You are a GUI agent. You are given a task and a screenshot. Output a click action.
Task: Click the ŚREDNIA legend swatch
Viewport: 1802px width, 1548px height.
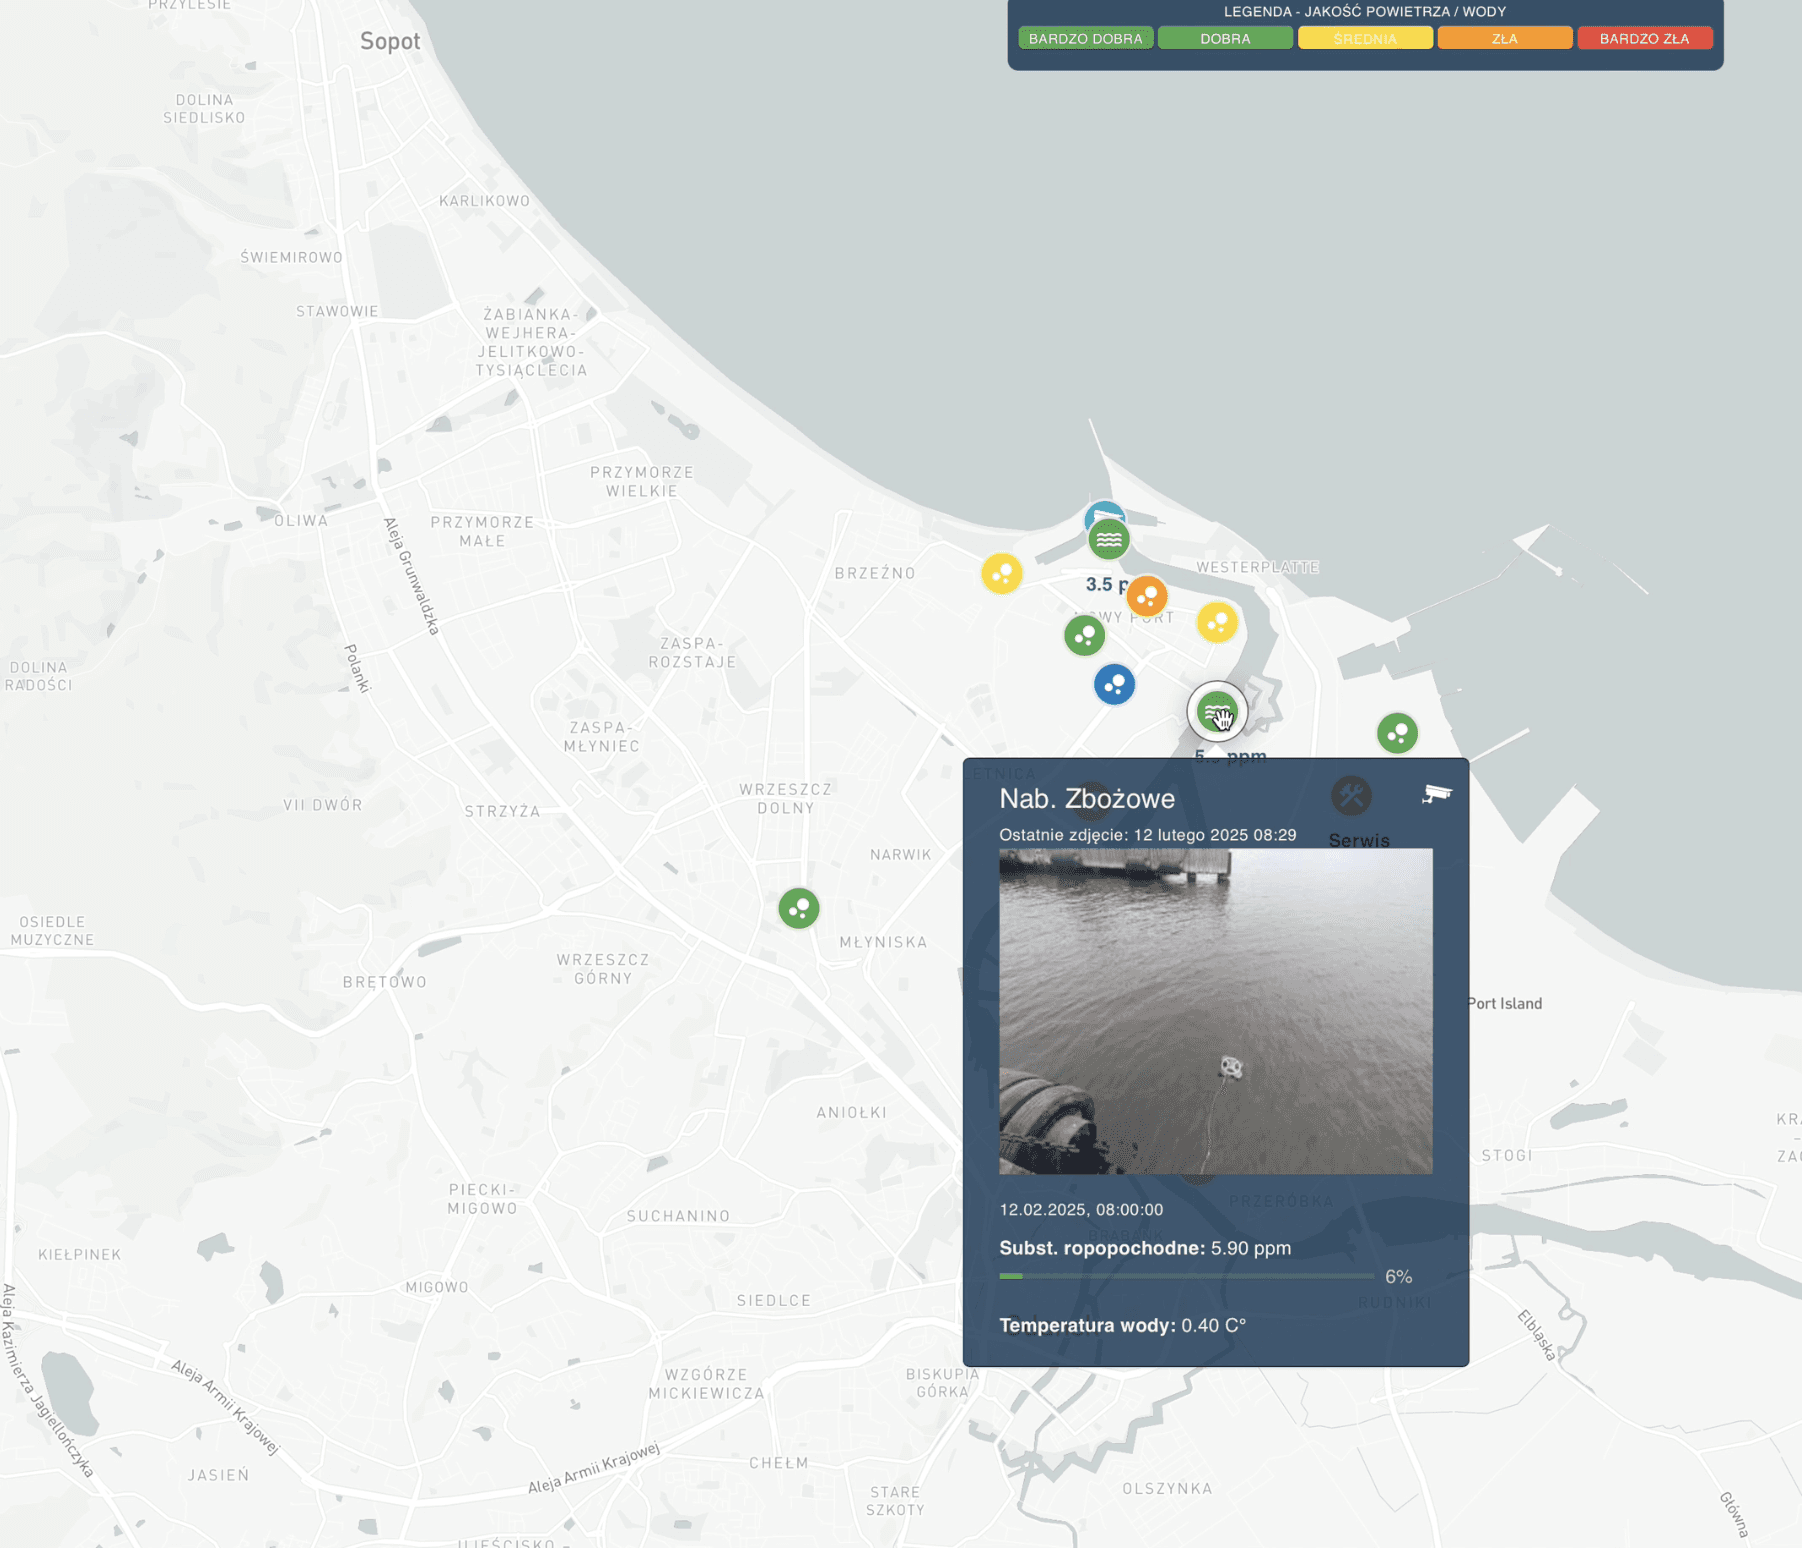click(1365, 39)
